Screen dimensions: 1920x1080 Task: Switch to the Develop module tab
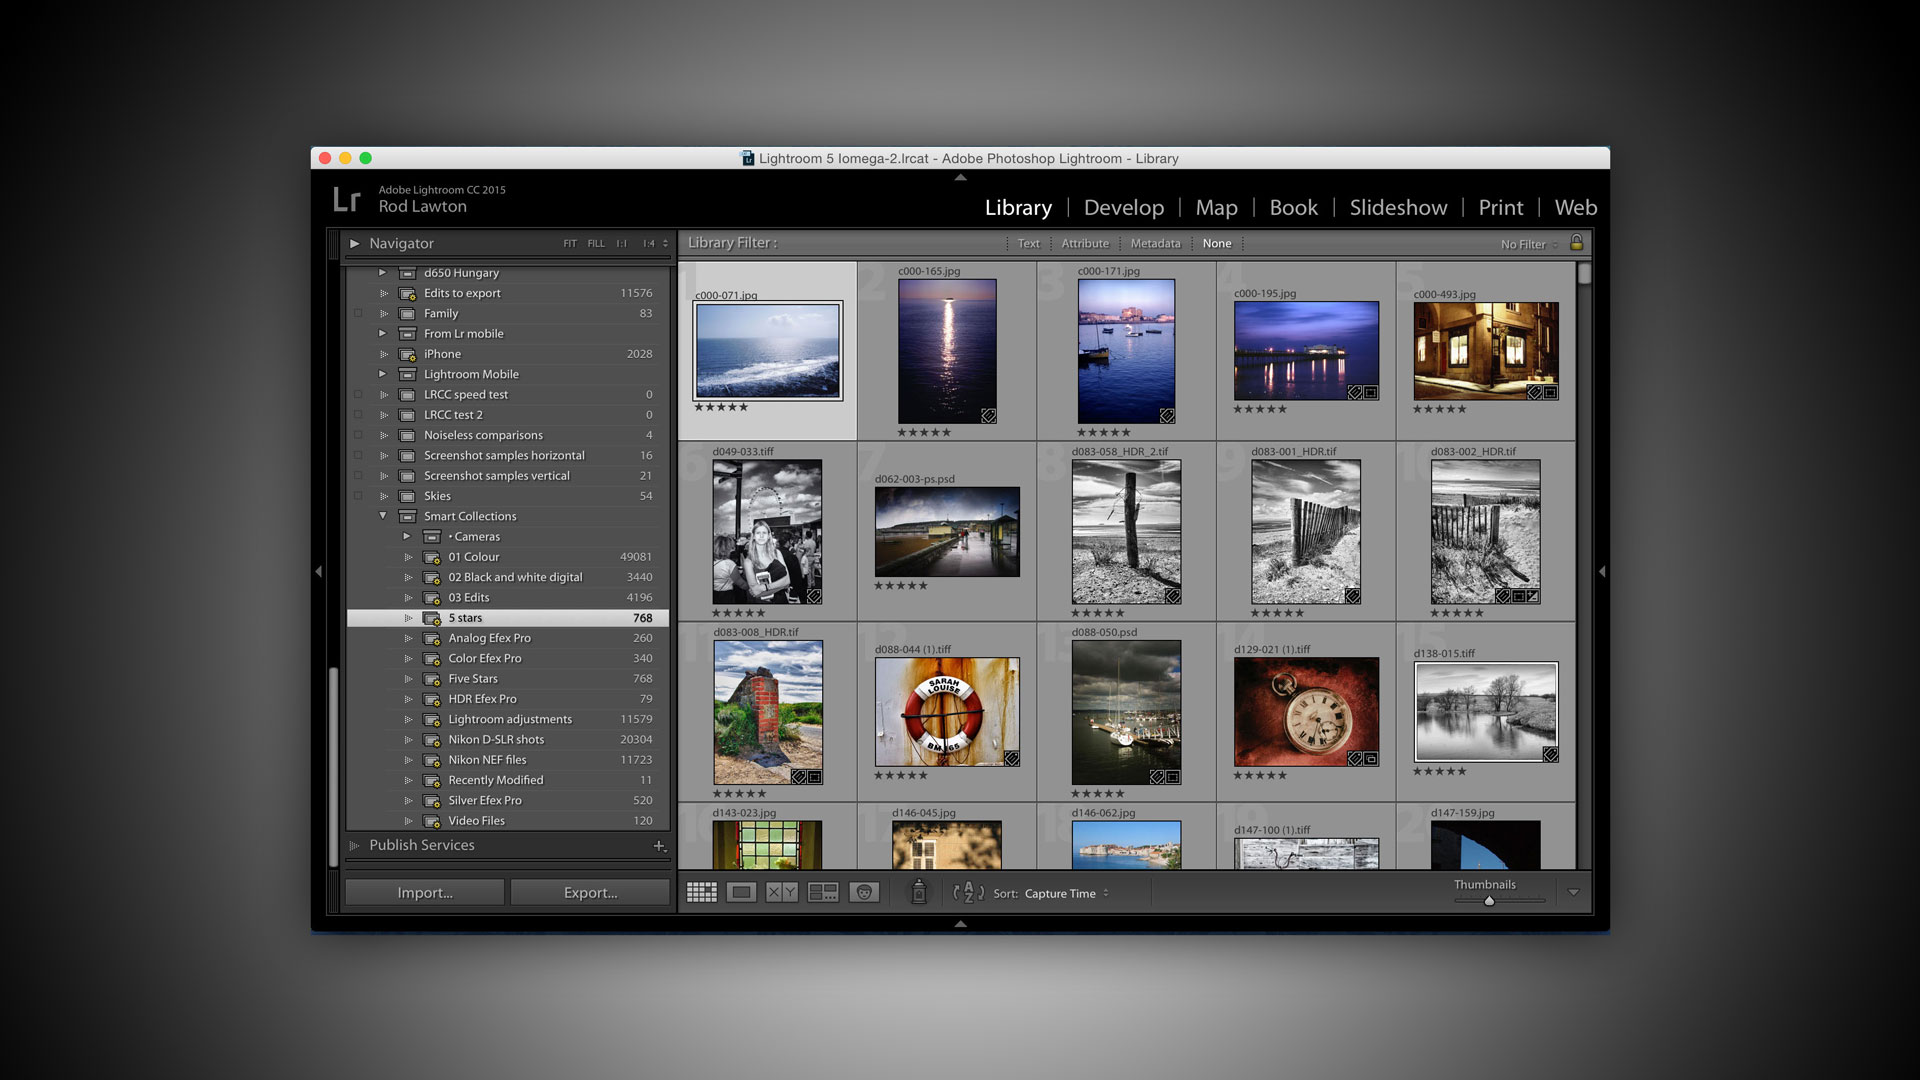pyautogui.click(x=1124, y=207)
